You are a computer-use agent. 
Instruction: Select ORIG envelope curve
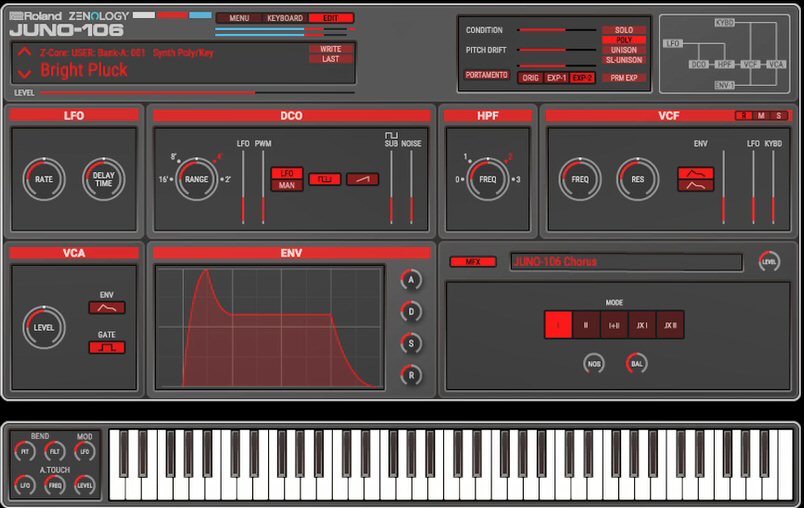(x=530, y=78)
